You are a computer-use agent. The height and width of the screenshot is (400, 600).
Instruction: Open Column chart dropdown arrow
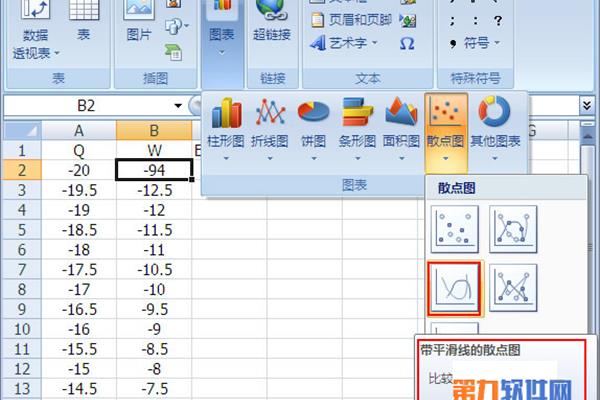pos(226,158)
